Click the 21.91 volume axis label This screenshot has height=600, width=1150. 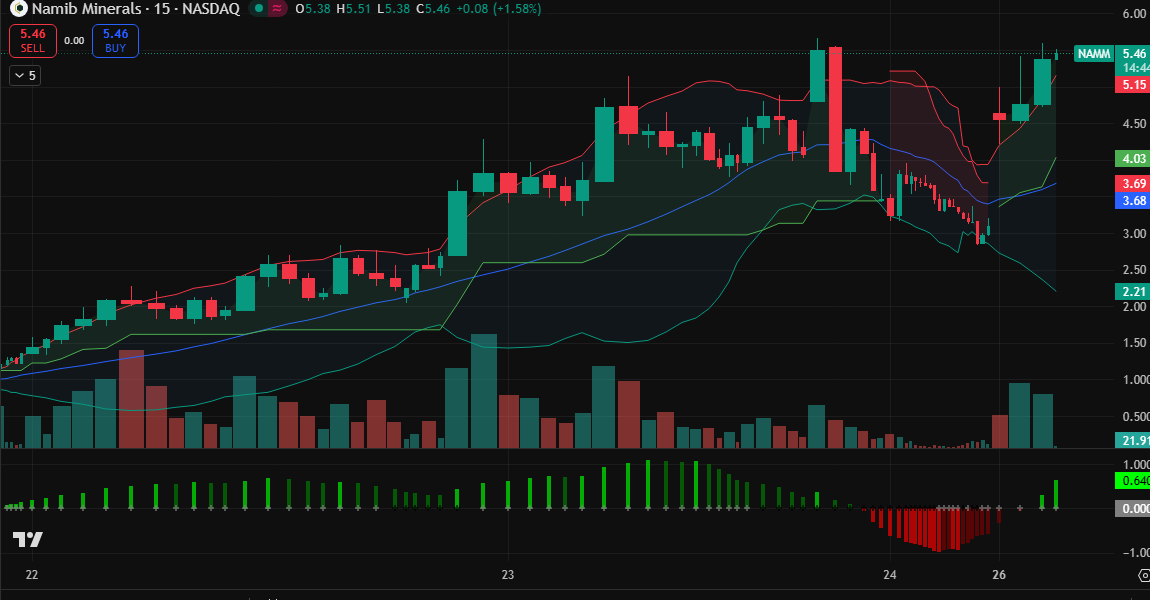[x=1133, y=440]
